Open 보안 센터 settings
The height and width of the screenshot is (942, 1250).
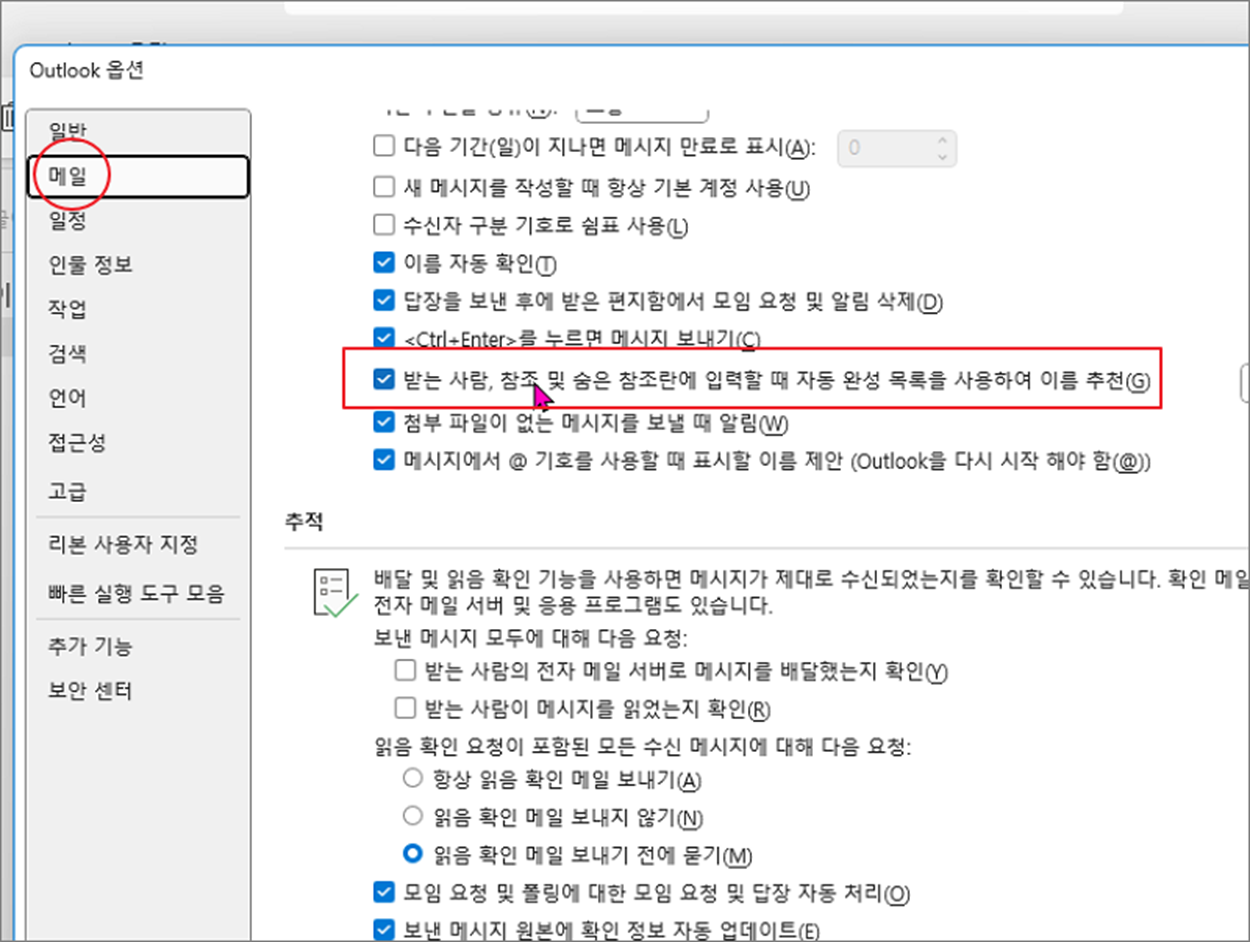91,691
